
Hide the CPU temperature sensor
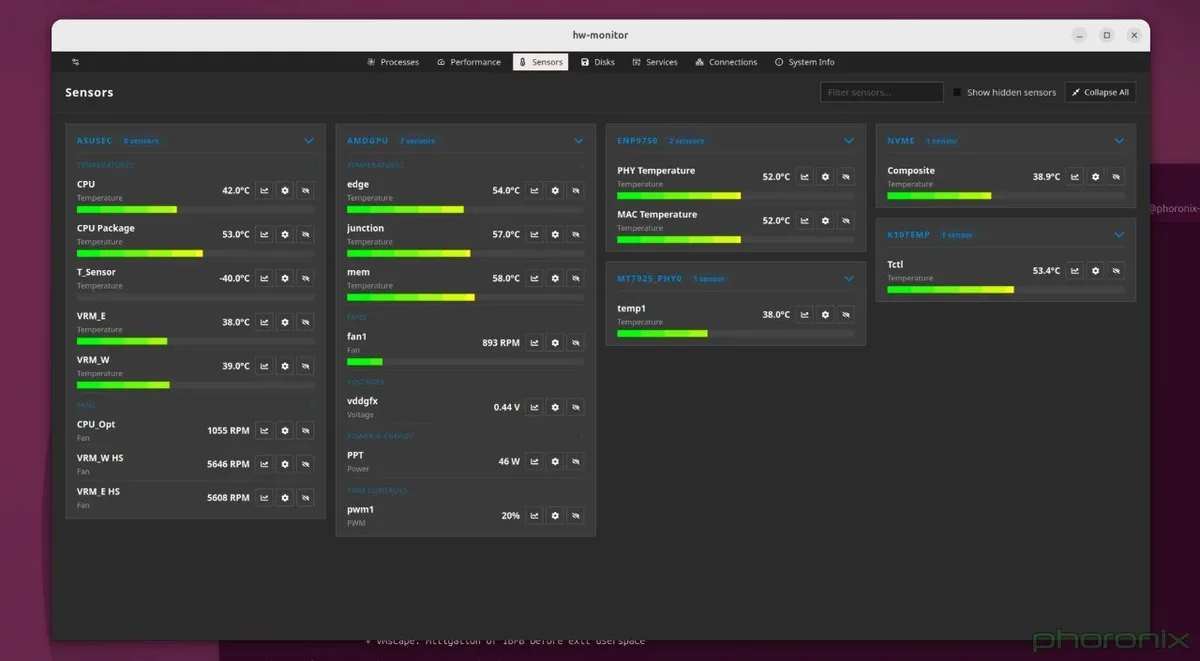coord(306,190)
